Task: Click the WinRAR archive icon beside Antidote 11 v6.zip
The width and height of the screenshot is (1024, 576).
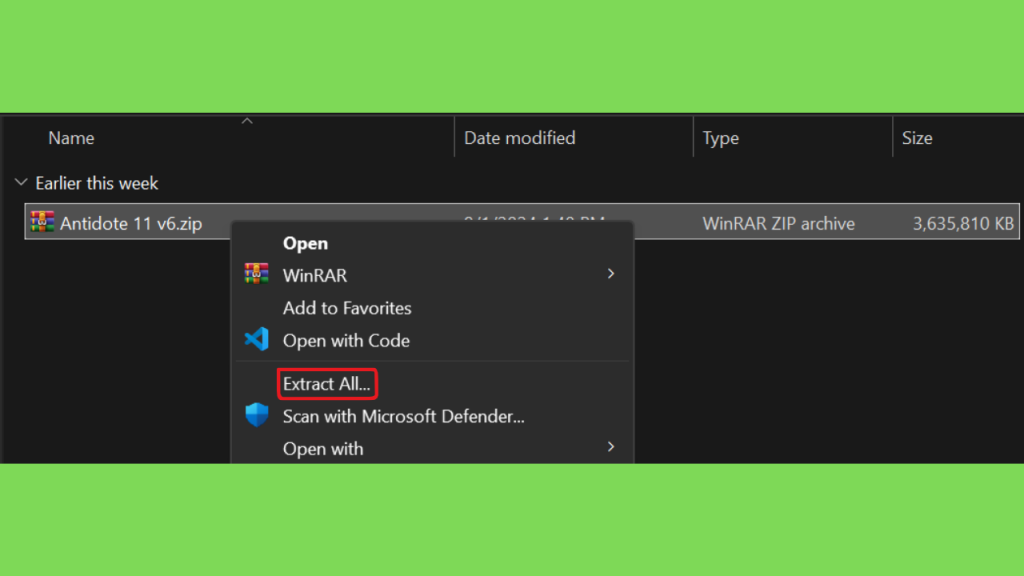Action: pos(42,222)
